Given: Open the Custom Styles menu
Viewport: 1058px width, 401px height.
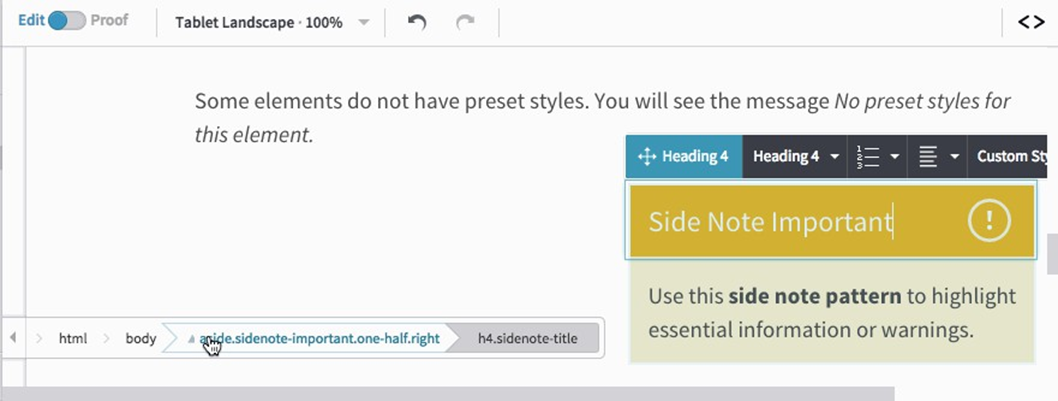Looking at the screenshot, I should [1012, 157].
